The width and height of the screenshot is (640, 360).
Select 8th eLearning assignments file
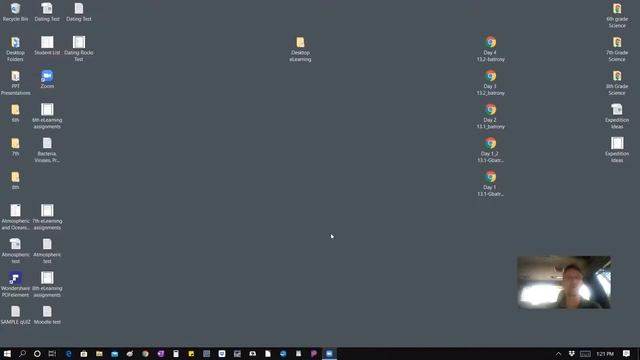click(x=47, y=284)
